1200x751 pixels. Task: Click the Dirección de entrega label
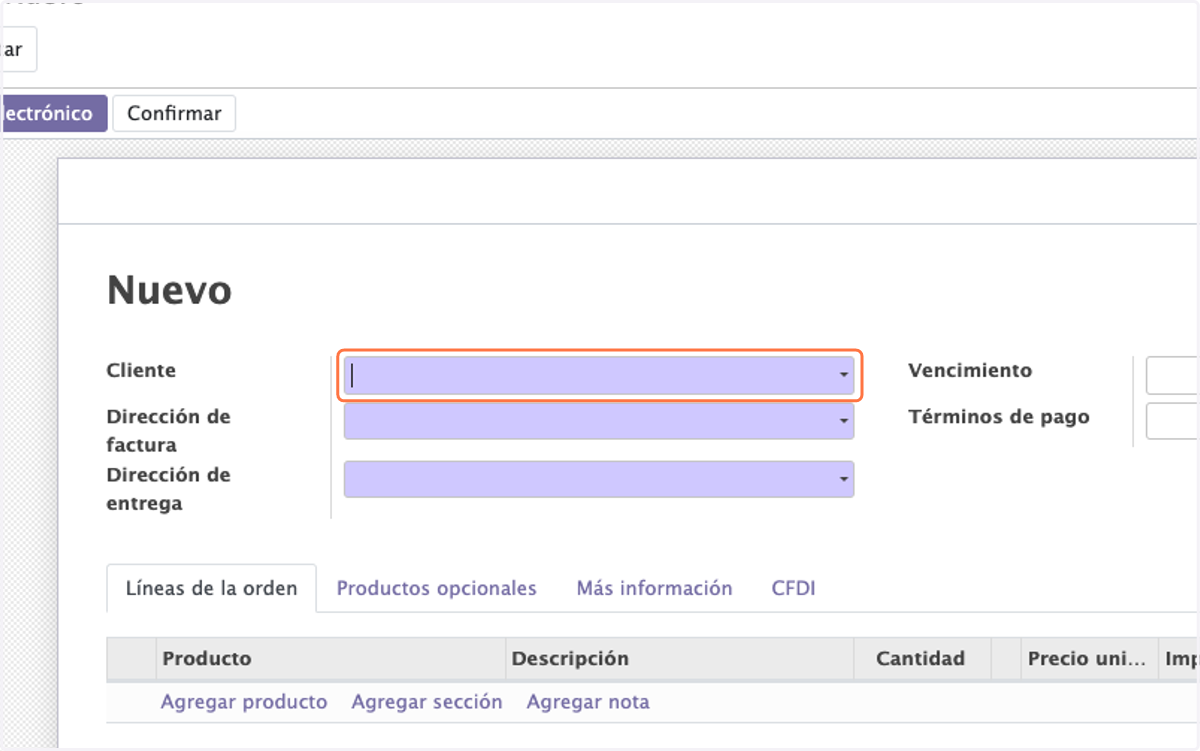click(x=168, y=489)
